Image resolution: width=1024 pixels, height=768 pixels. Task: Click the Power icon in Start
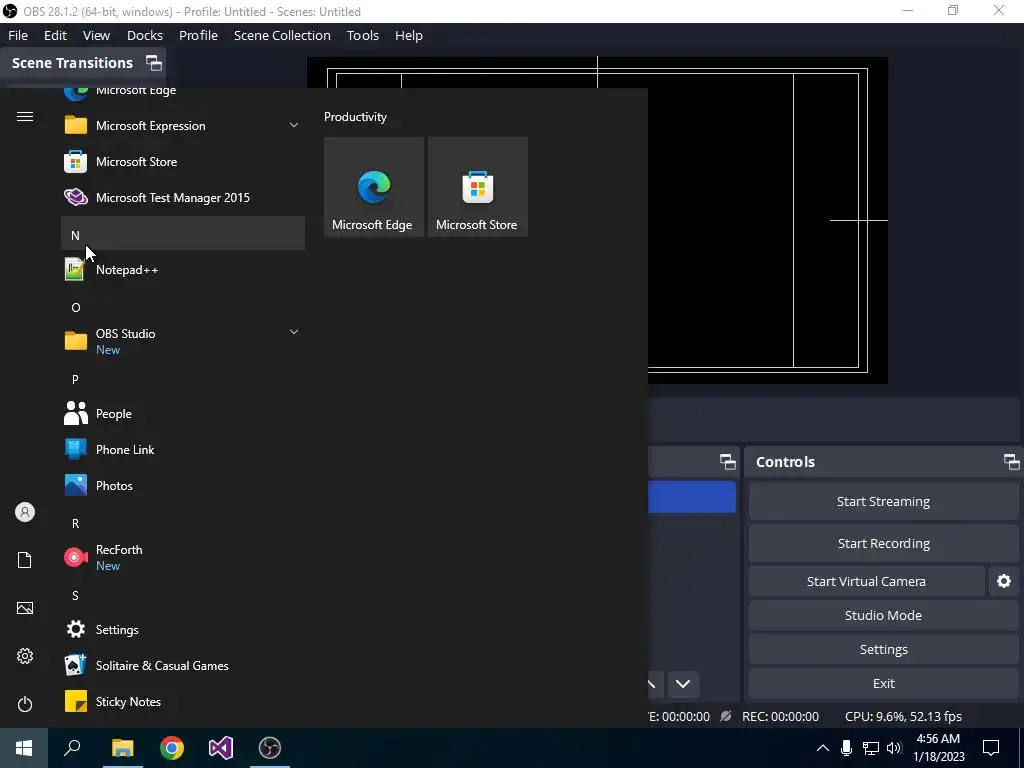(25, 704)
